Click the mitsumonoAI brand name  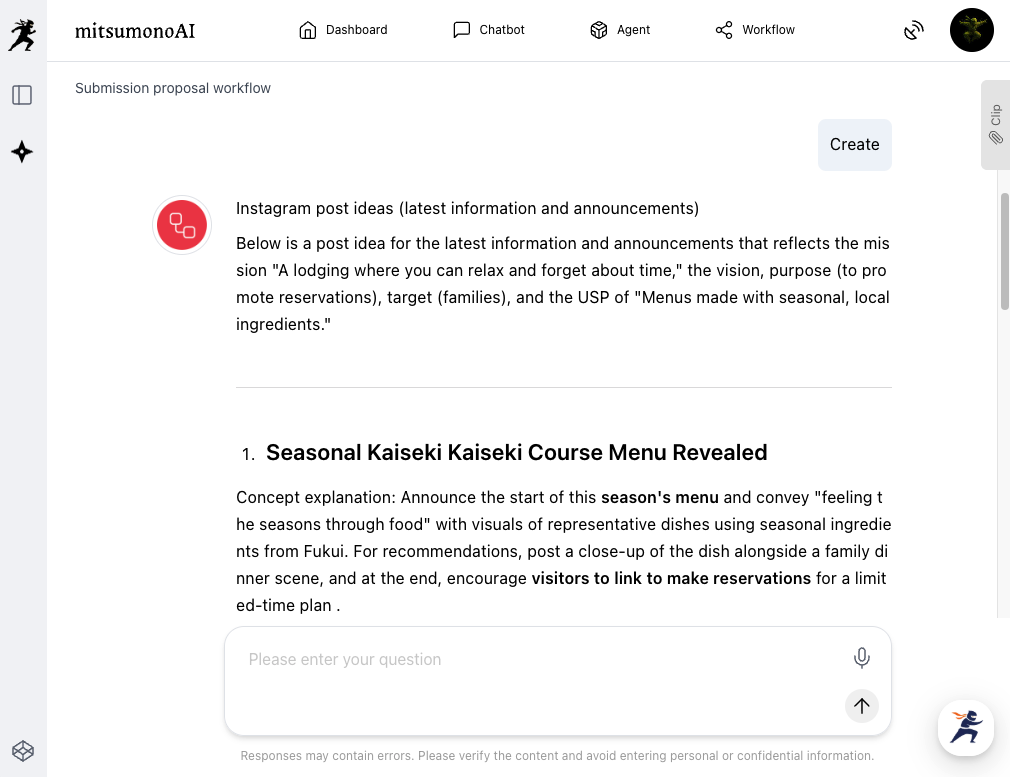(135, 31)
